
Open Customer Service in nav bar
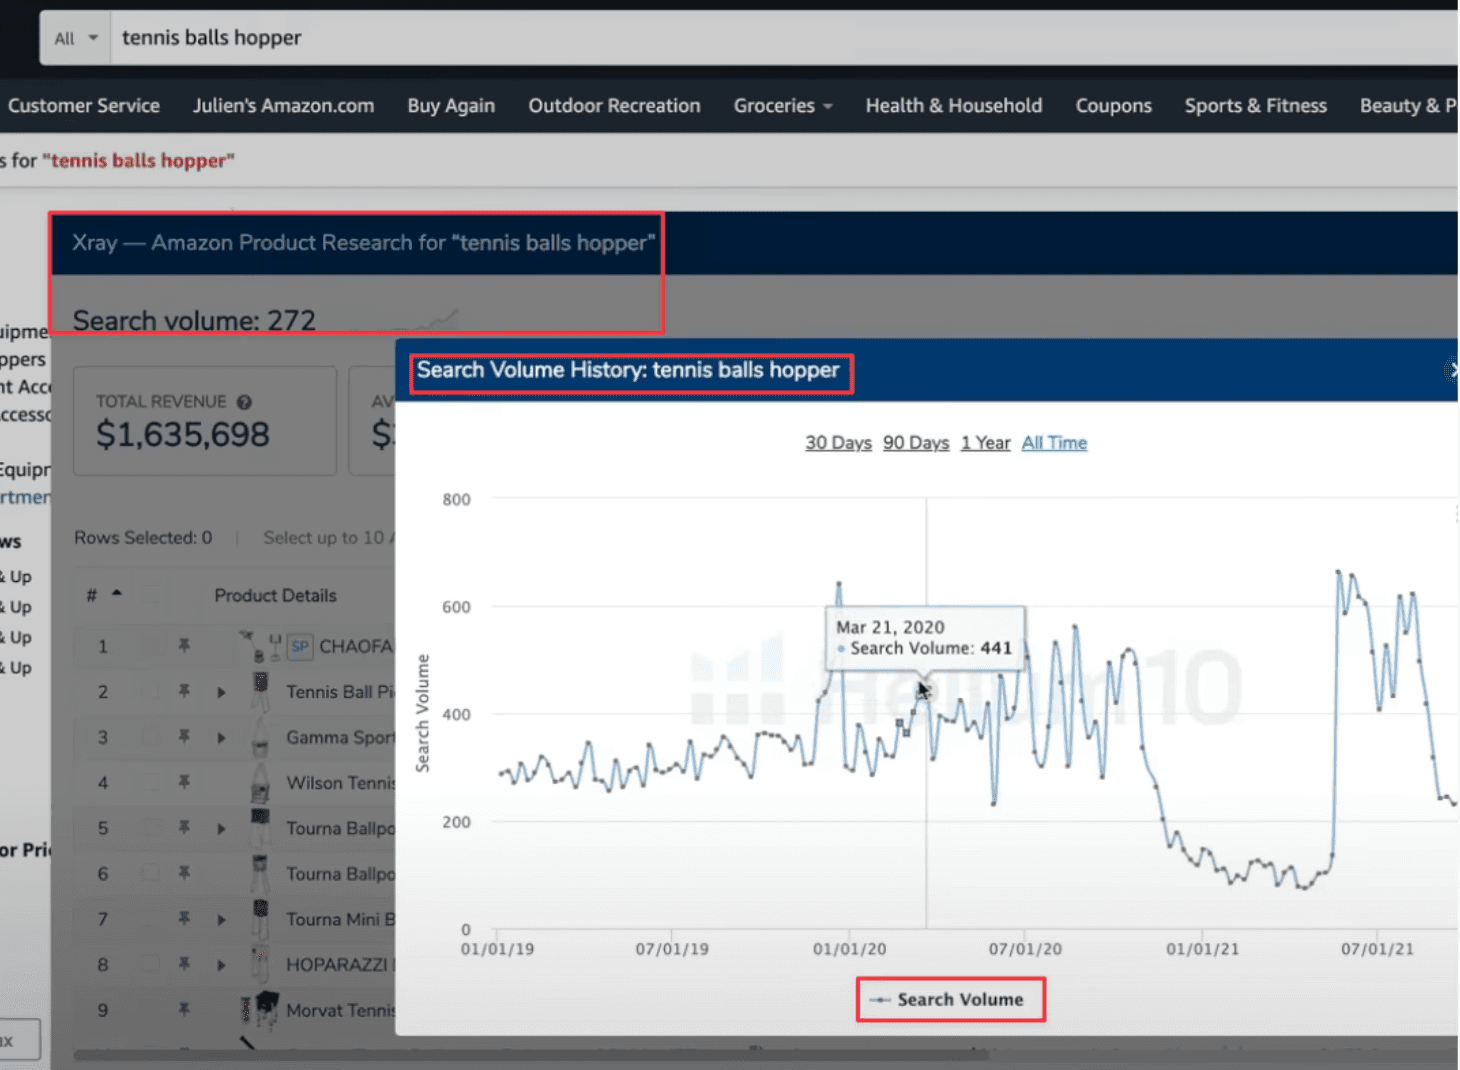pos(84,106)
